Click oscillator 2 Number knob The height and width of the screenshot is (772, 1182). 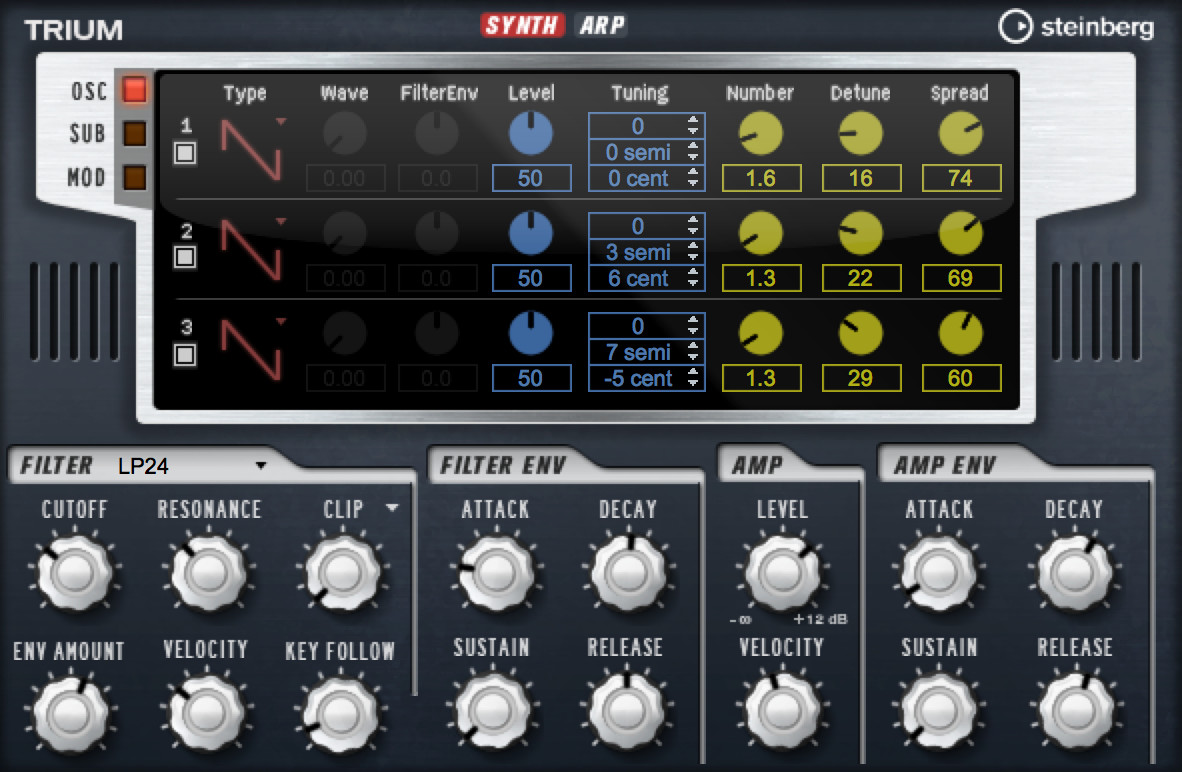click(x=761, y=233)
